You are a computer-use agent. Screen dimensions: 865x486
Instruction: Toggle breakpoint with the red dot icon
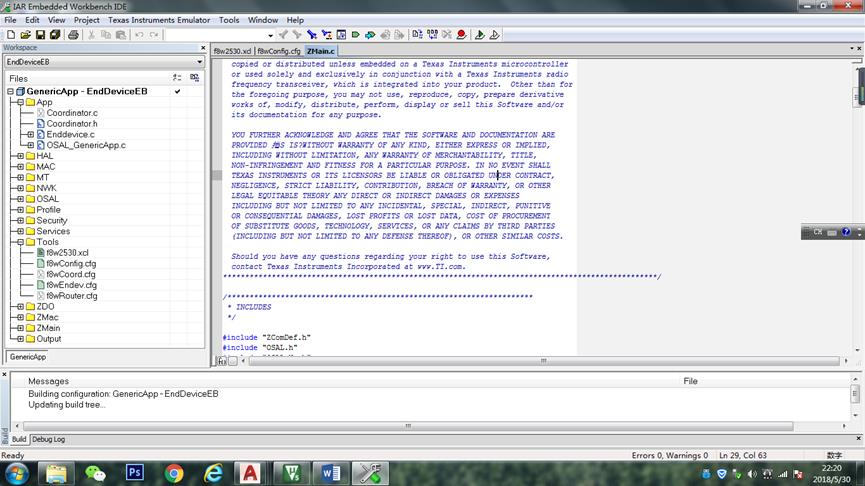click(462, 35)
